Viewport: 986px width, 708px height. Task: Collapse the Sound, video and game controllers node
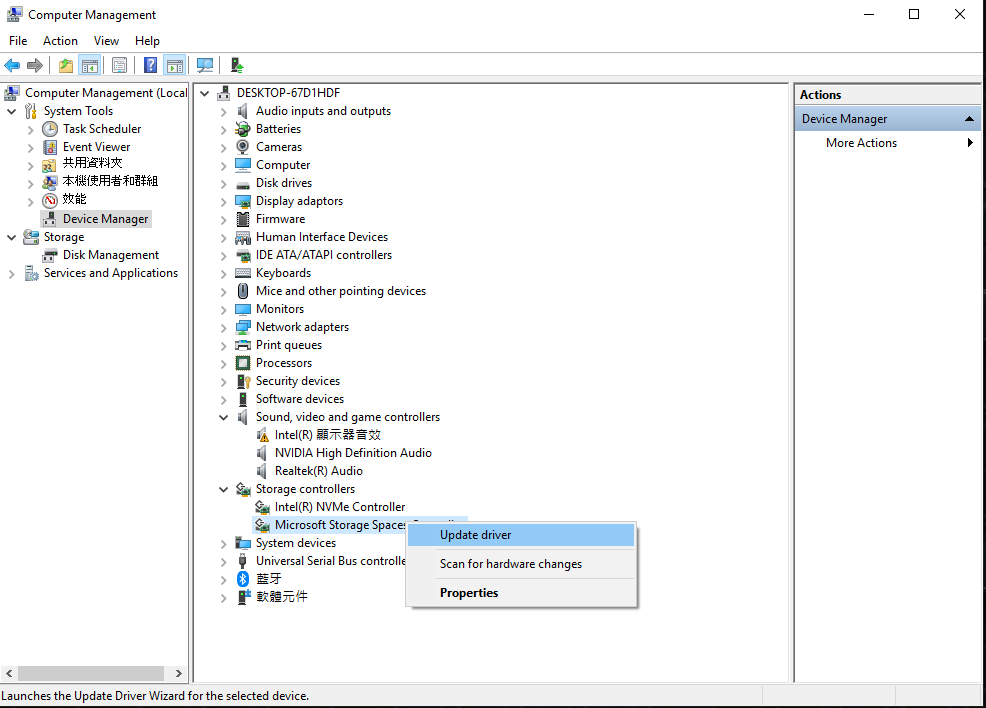click(224, 417)
